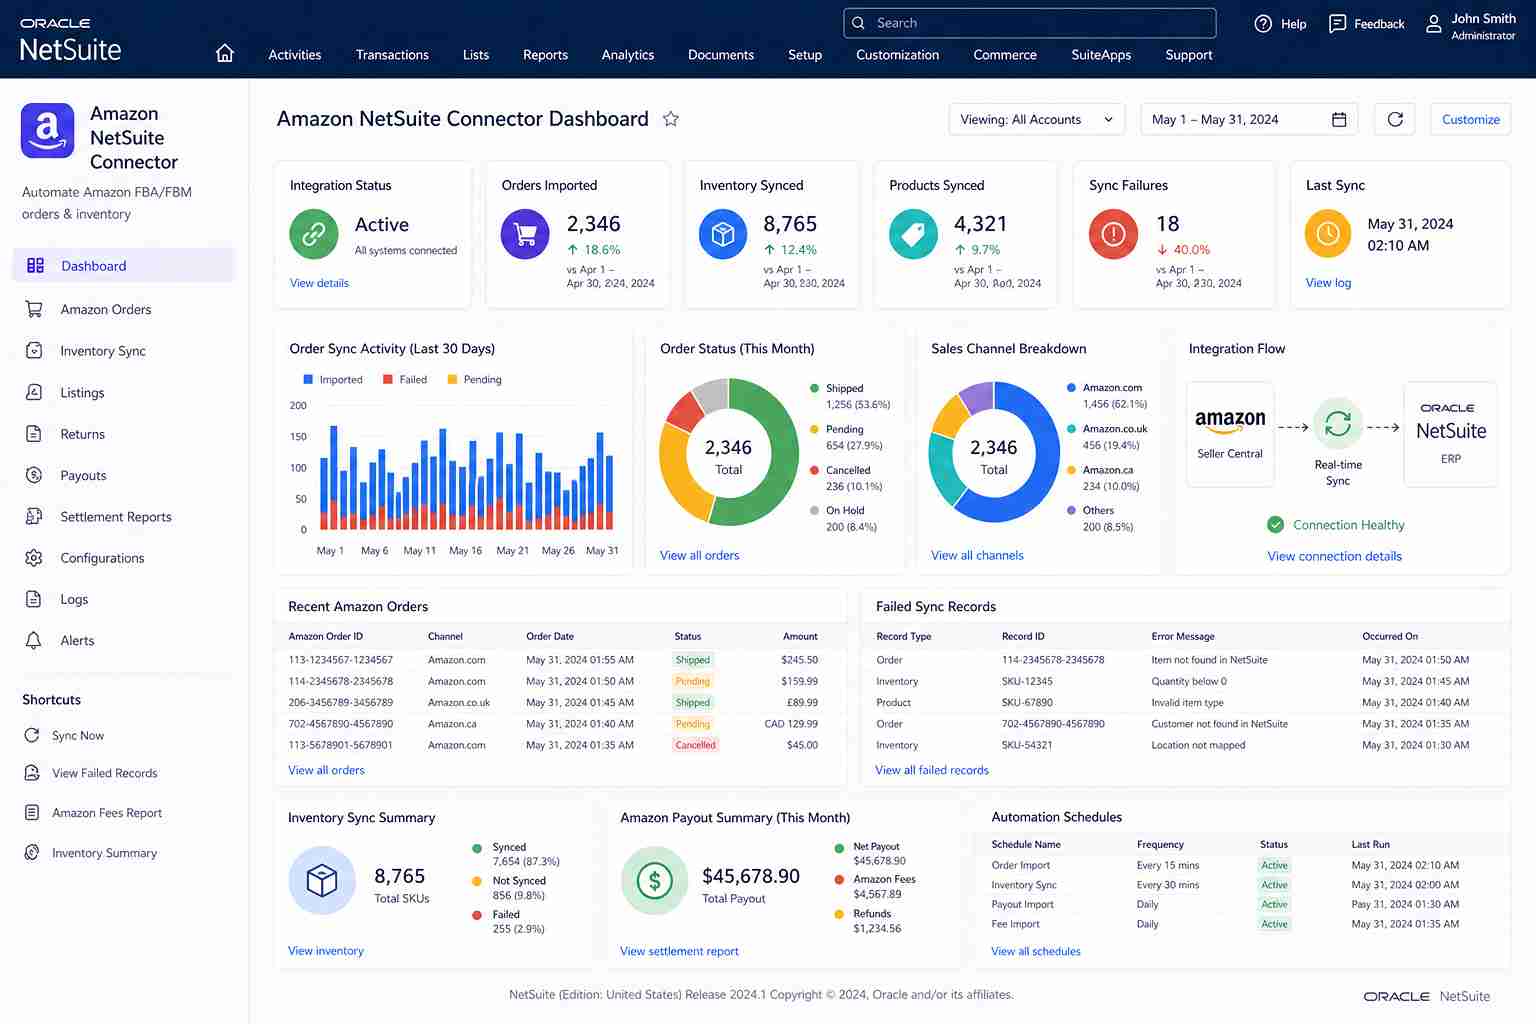Favorite dashboard with the star icon
This screenshot has height=1024, width=1536.
pyautogui.click(x=671, y=119)
